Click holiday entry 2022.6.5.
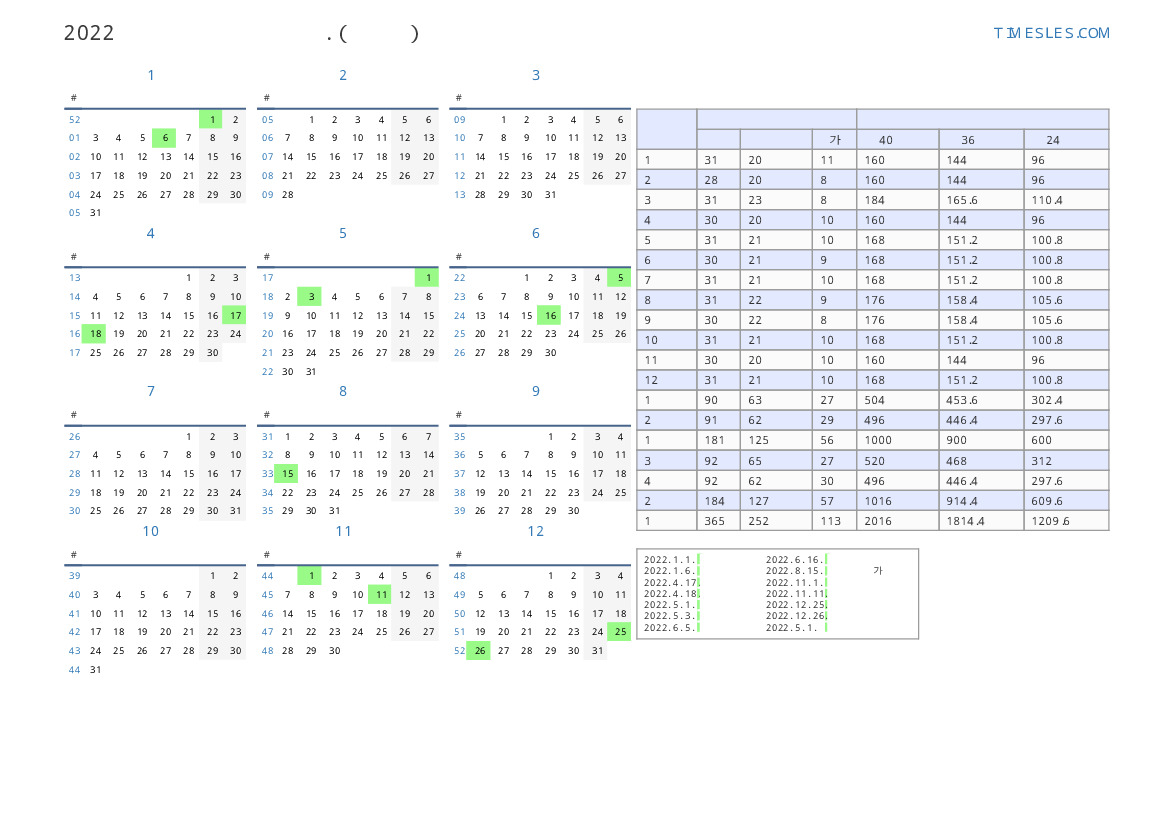The height and width of the screenshot is (827, 1169). pyautogui.click(x=671, y=628)
